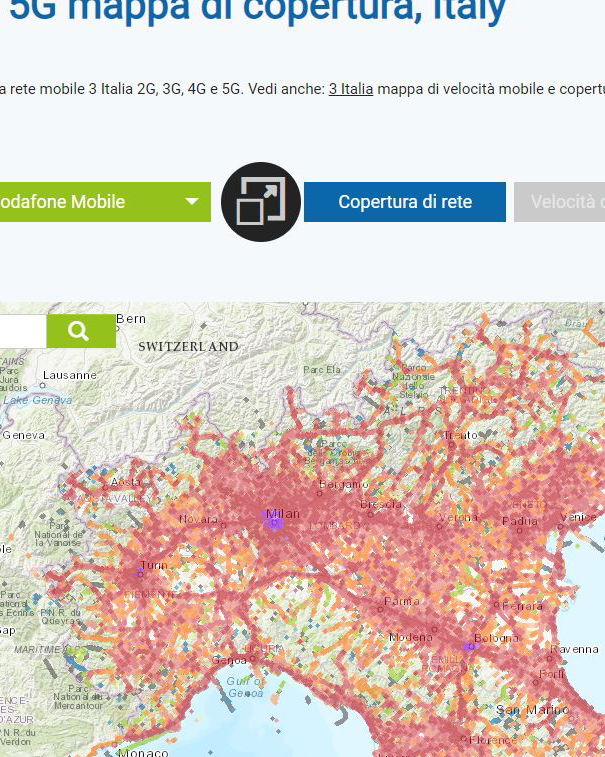Click the Trento city label

tap(461, 435)
